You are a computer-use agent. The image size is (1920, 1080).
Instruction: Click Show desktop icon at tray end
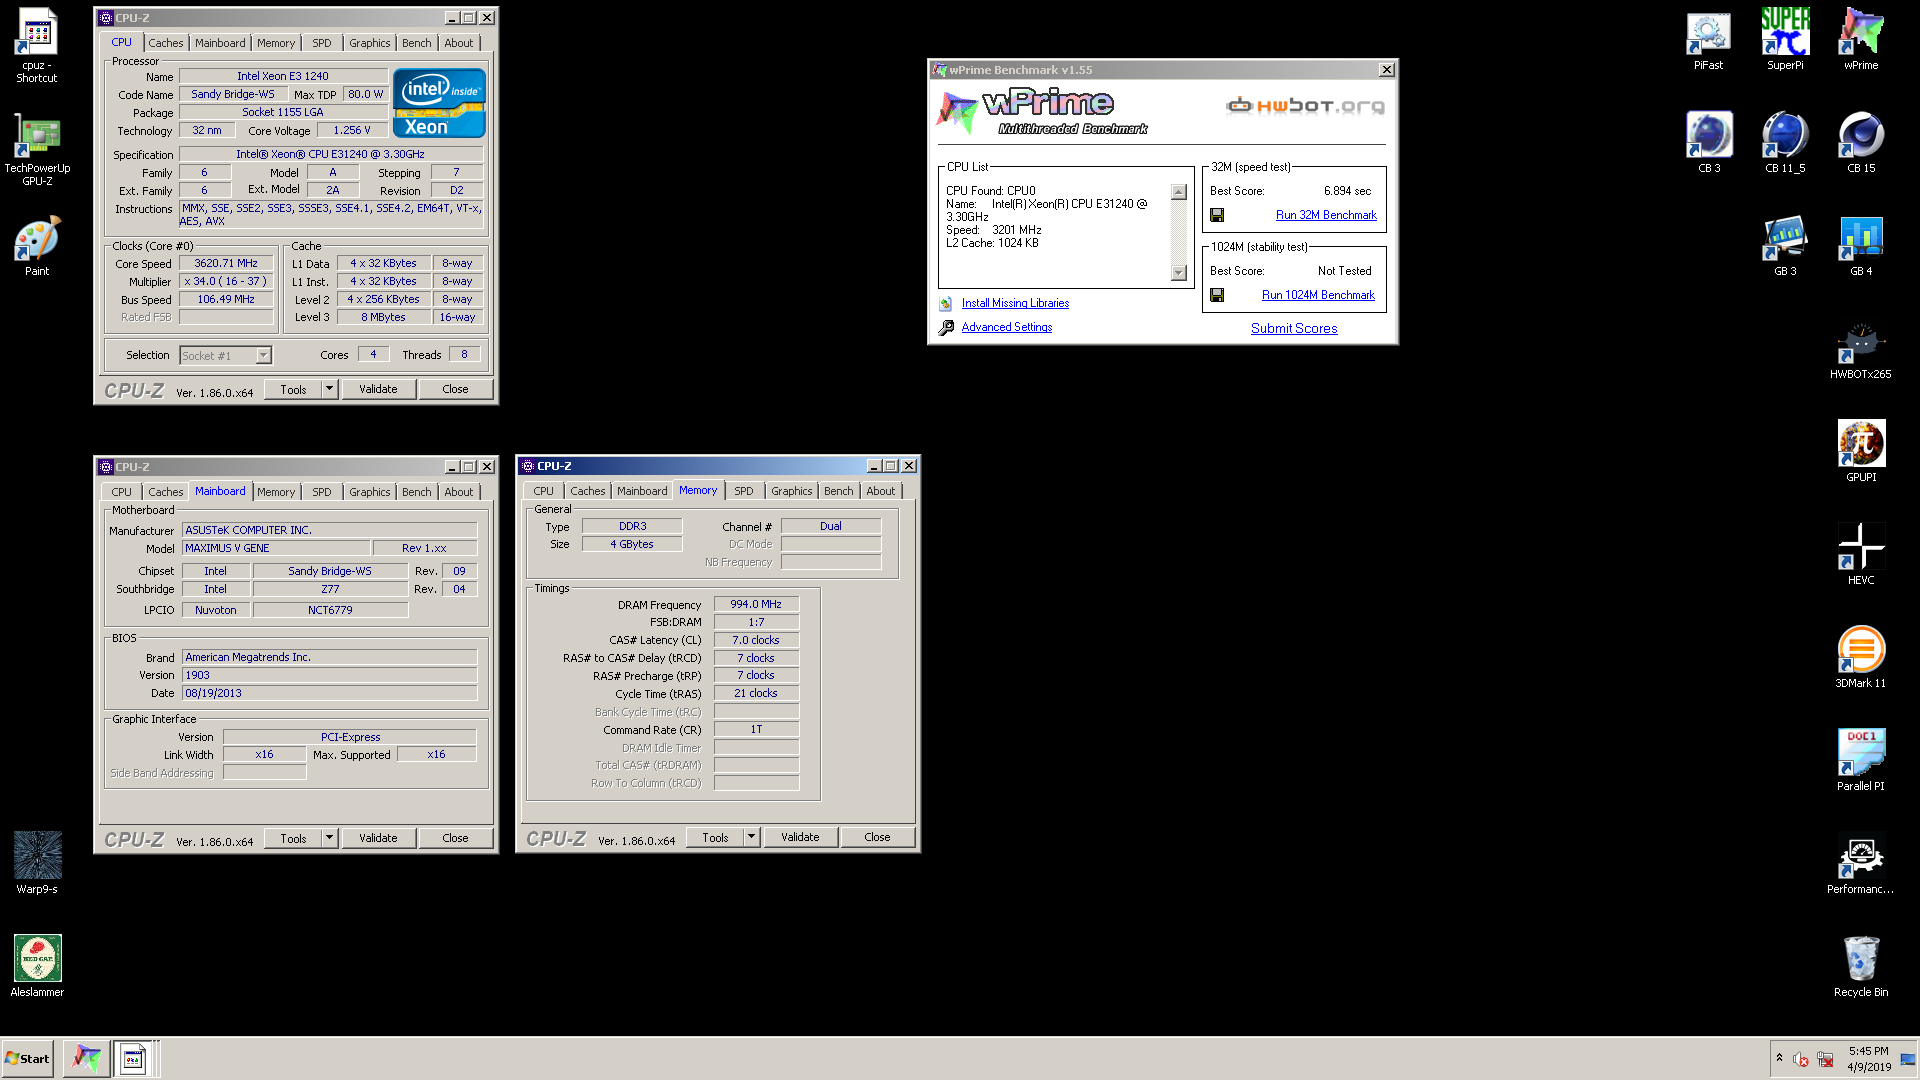click(x=1908, y=1059)
